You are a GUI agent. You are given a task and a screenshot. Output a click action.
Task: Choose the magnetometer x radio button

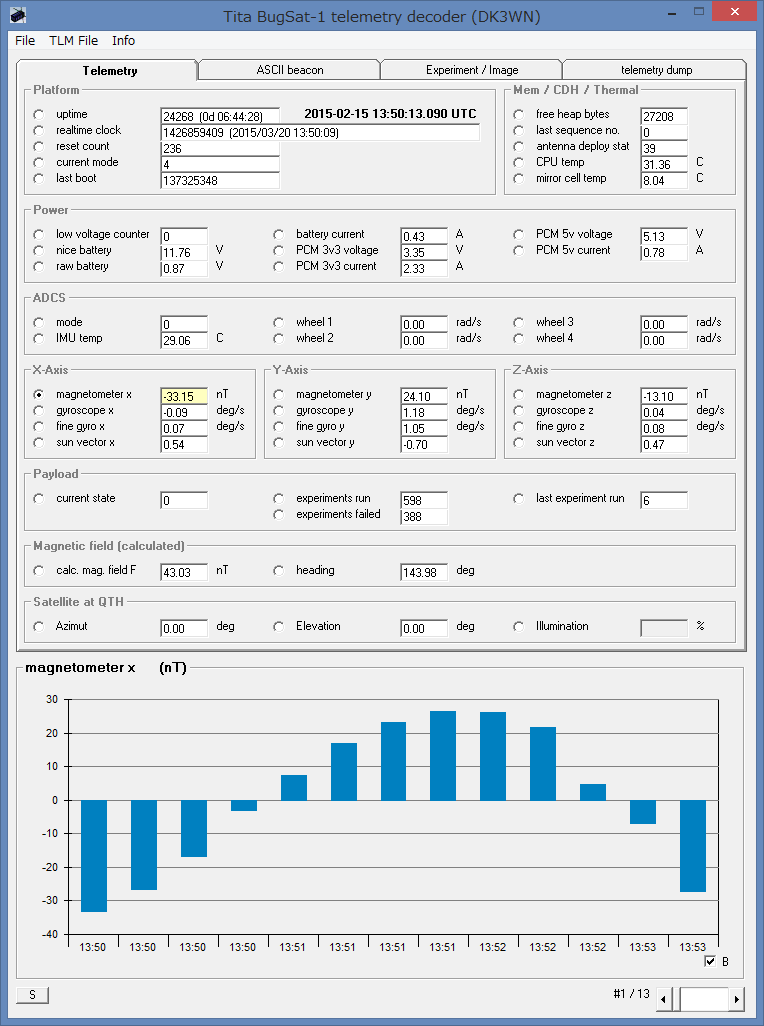click(39, 395)
